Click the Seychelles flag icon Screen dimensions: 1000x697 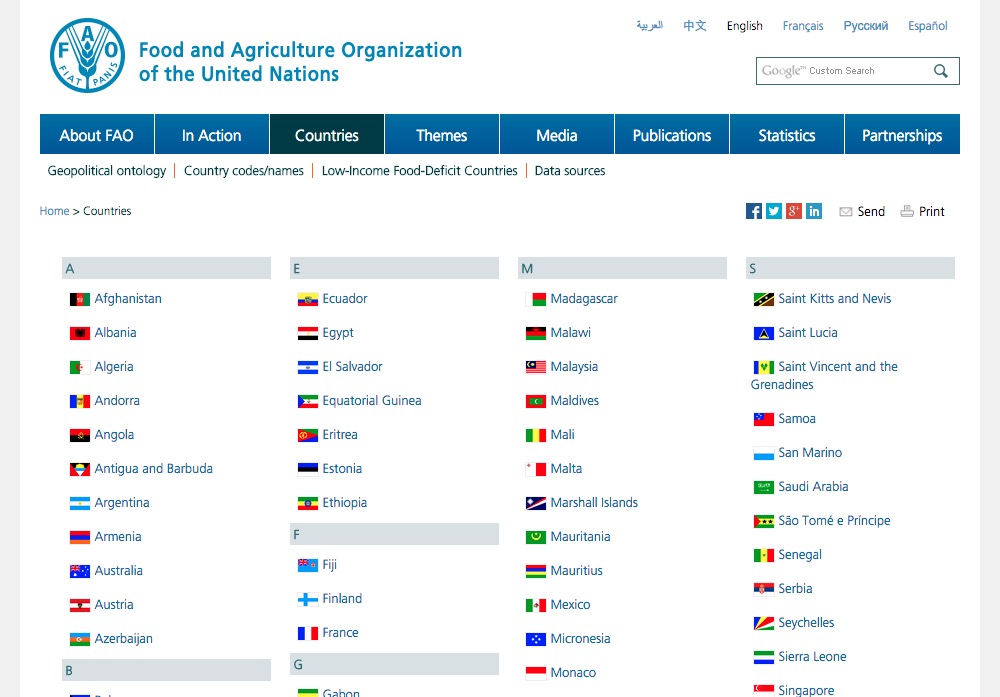764,623
